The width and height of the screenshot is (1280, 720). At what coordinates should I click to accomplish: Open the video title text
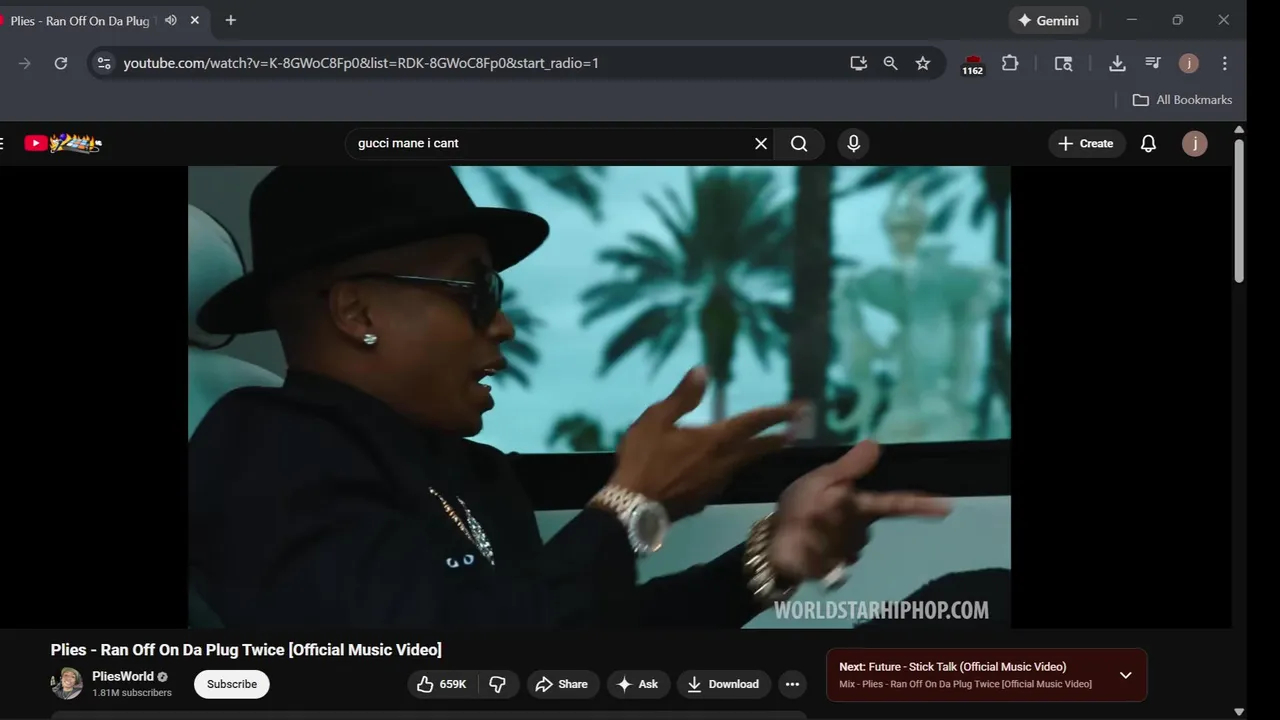click(x=246, y=650)
